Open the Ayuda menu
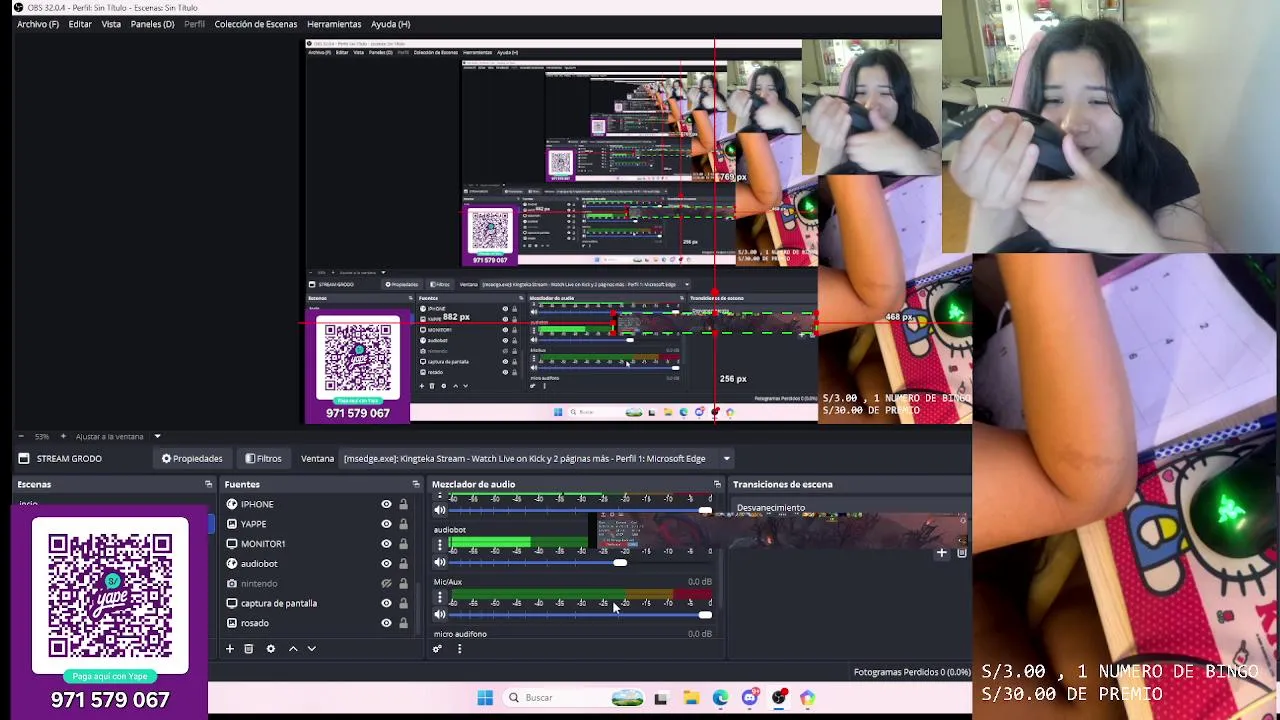The image size is (1280, 720). tap(390, 24)
